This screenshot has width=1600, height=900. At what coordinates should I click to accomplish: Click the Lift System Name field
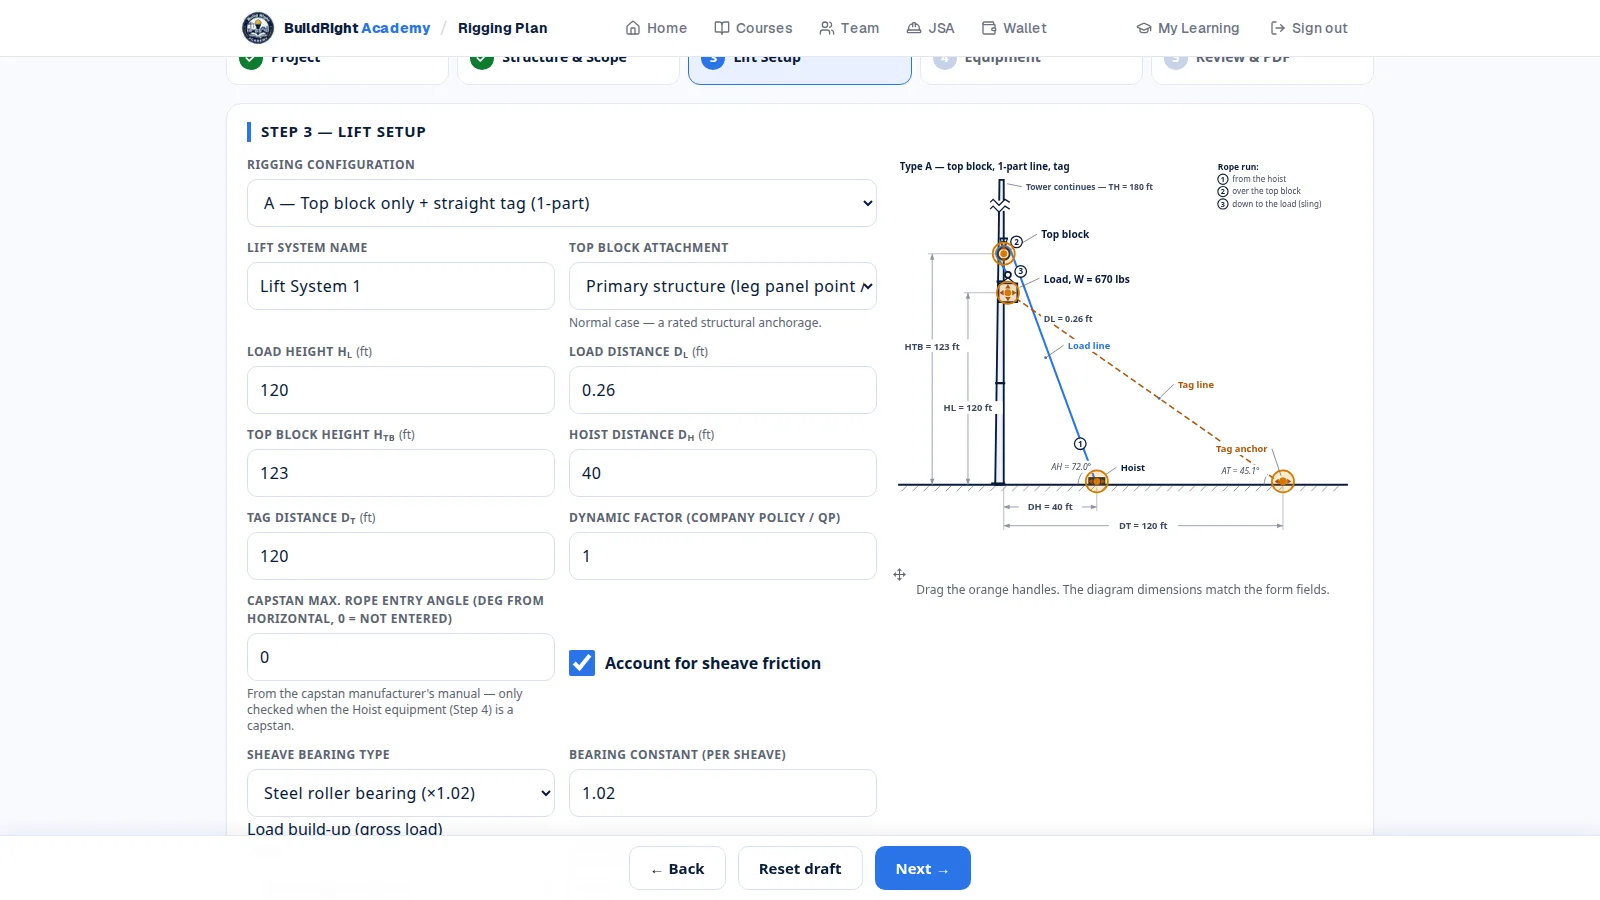401,286
